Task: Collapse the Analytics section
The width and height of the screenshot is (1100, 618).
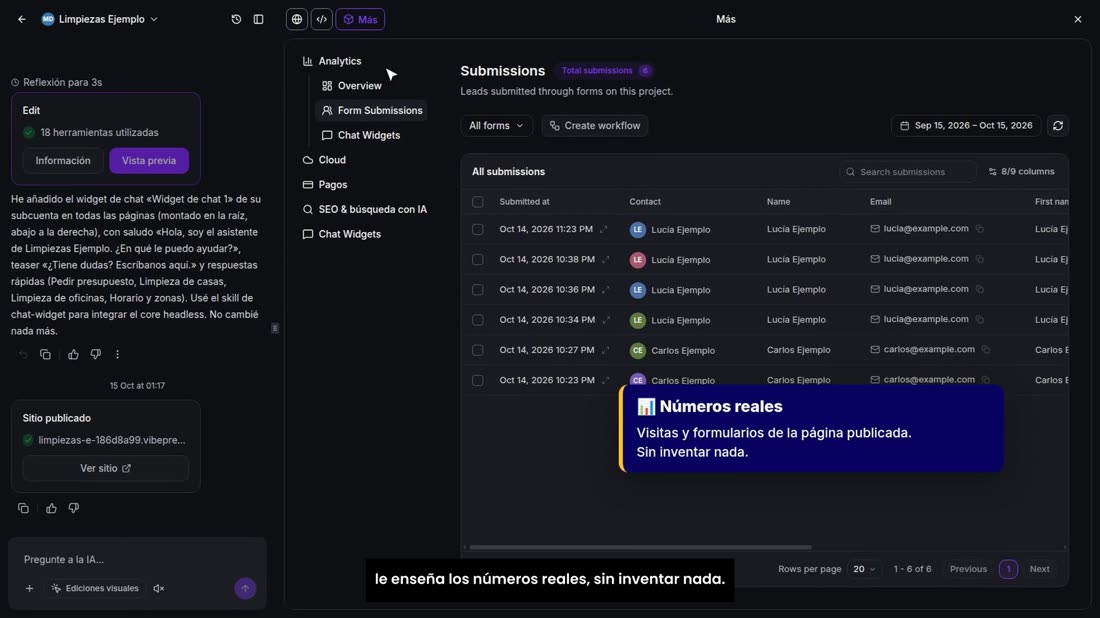Action: [333, 61]
